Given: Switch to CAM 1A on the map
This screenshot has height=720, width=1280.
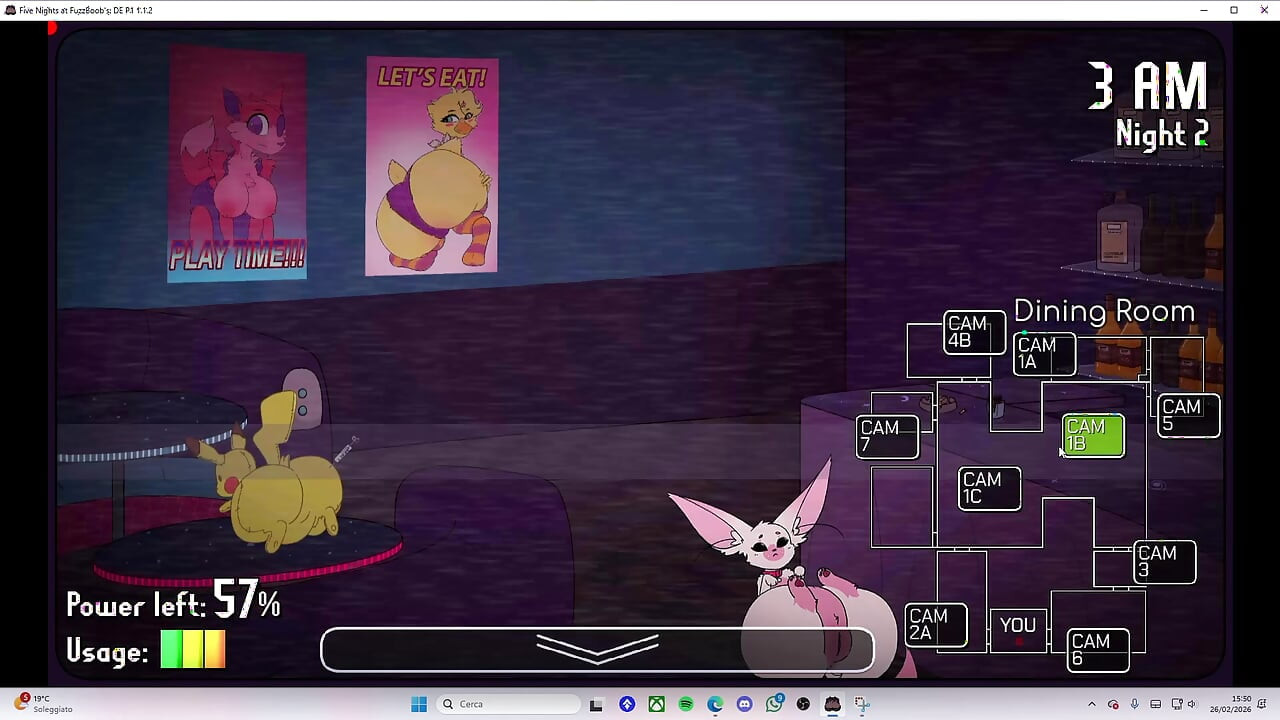Looking at the screenshot, I should [1045, 354].
